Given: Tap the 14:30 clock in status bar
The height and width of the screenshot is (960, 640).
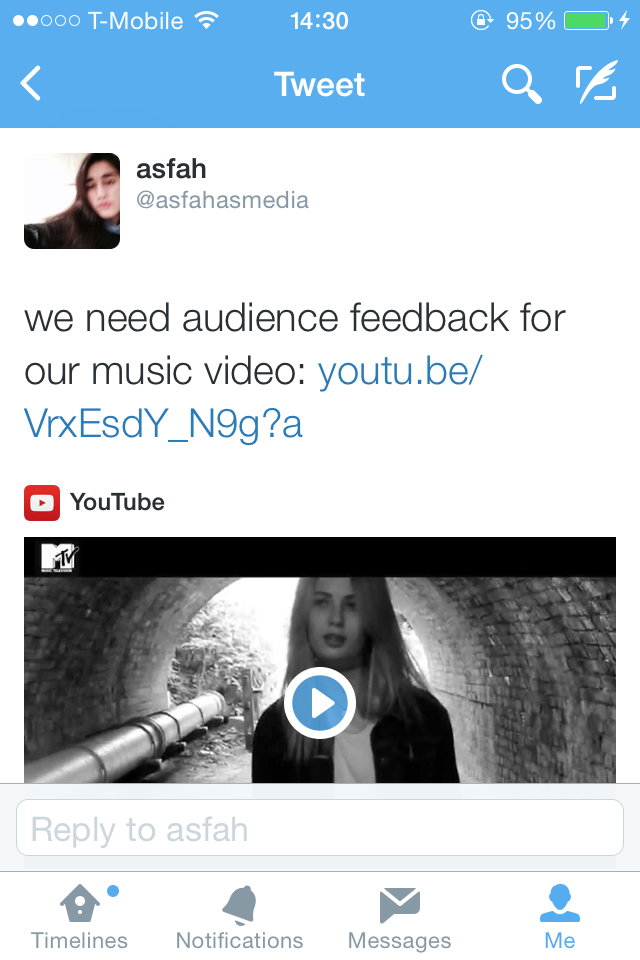Looking at the screenshot, I should click(x=319, y=21).
